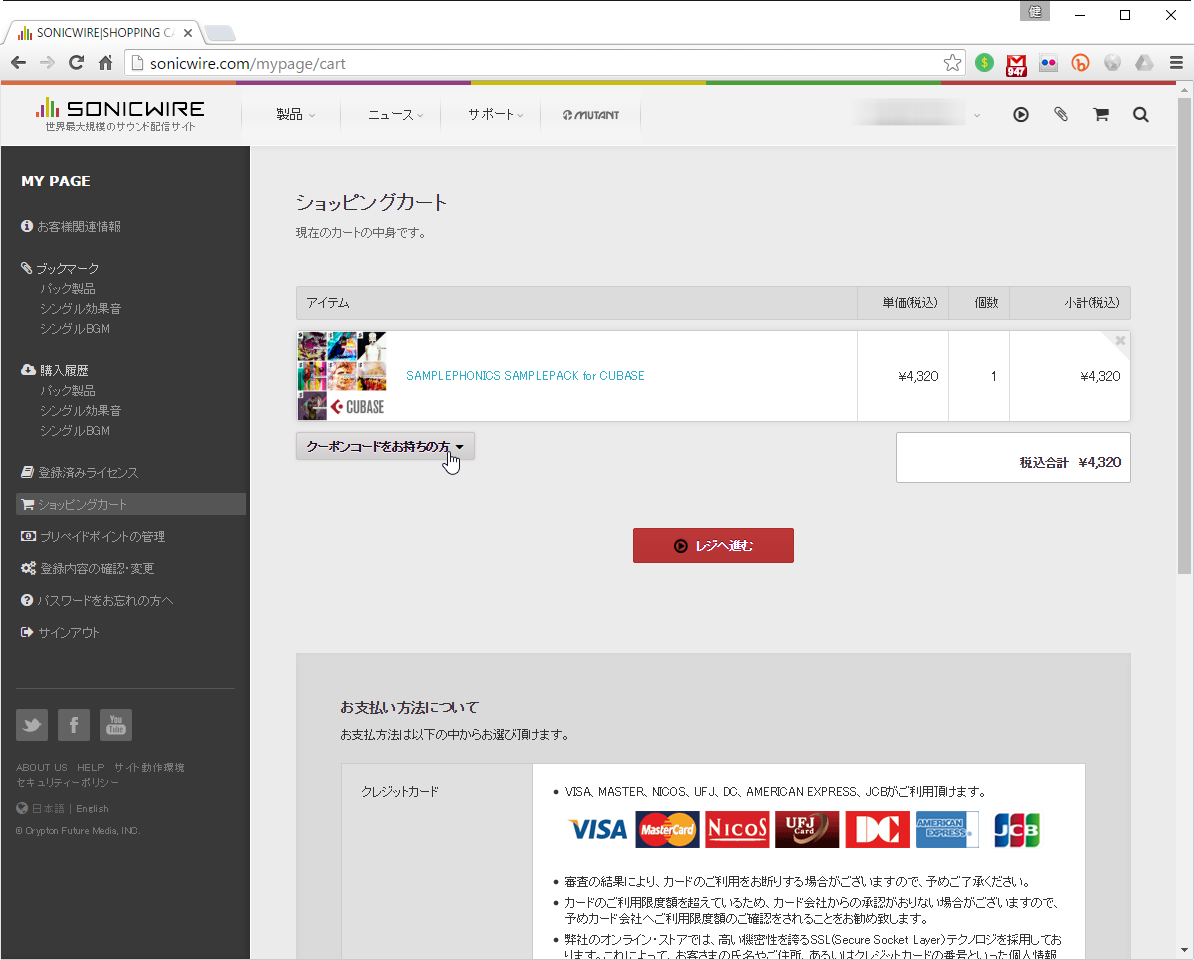Open ブックマーク in sidebar
This screenshot has height=960, width=1194.
[60, 268]
